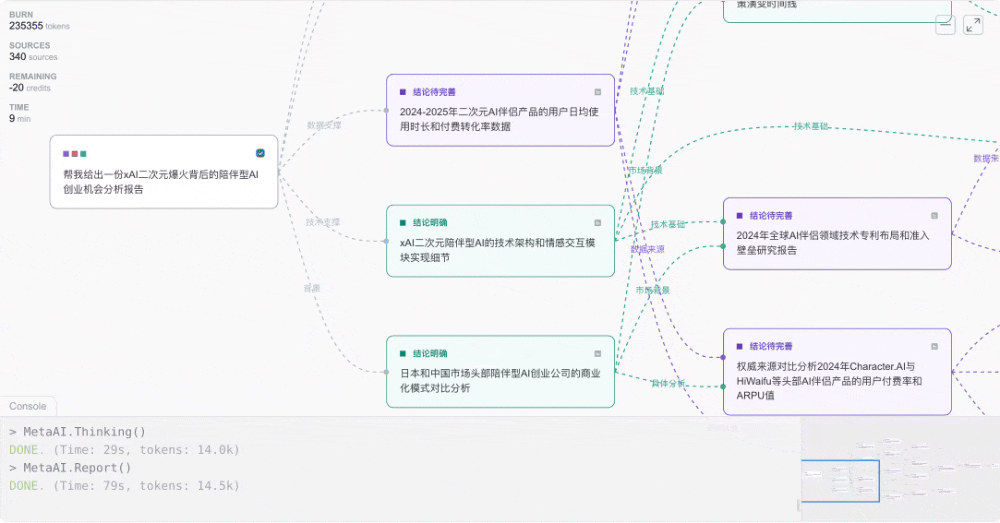Select the node titled xAI二次元陪伴型AI的技术架构和情感交互模块
The height and width of the screenshot is (523, 1000).
click(x=500, y=241)
